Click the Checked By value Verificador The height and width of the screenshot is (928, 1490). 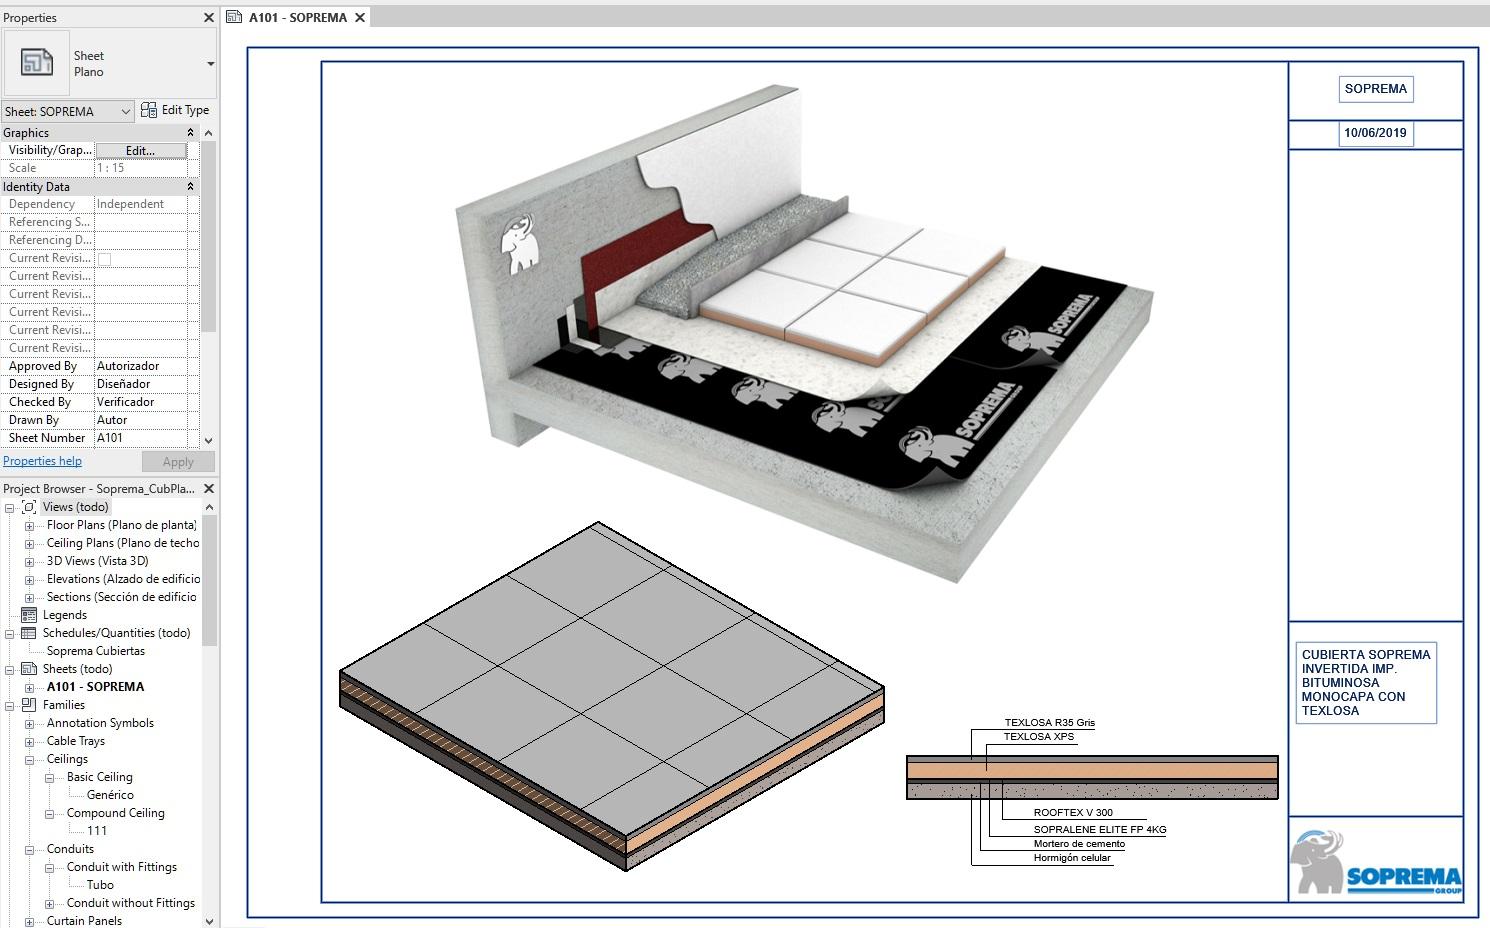141,402
